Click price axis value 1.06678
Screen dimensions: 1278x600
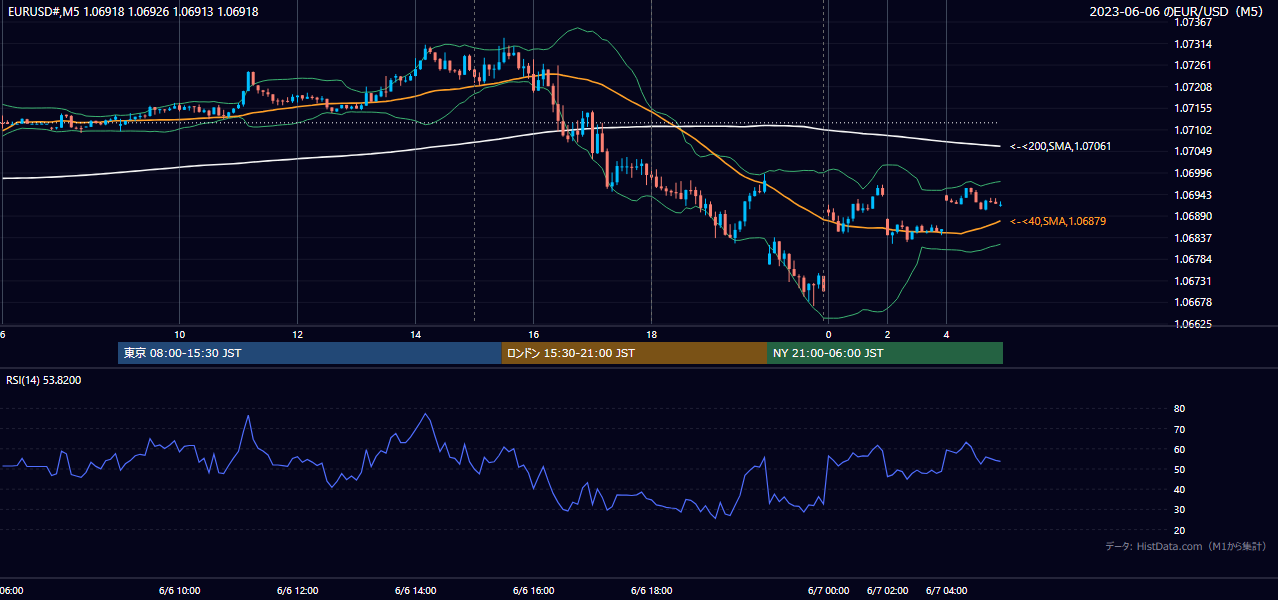pyautogui.click(x=1193, y=302)
